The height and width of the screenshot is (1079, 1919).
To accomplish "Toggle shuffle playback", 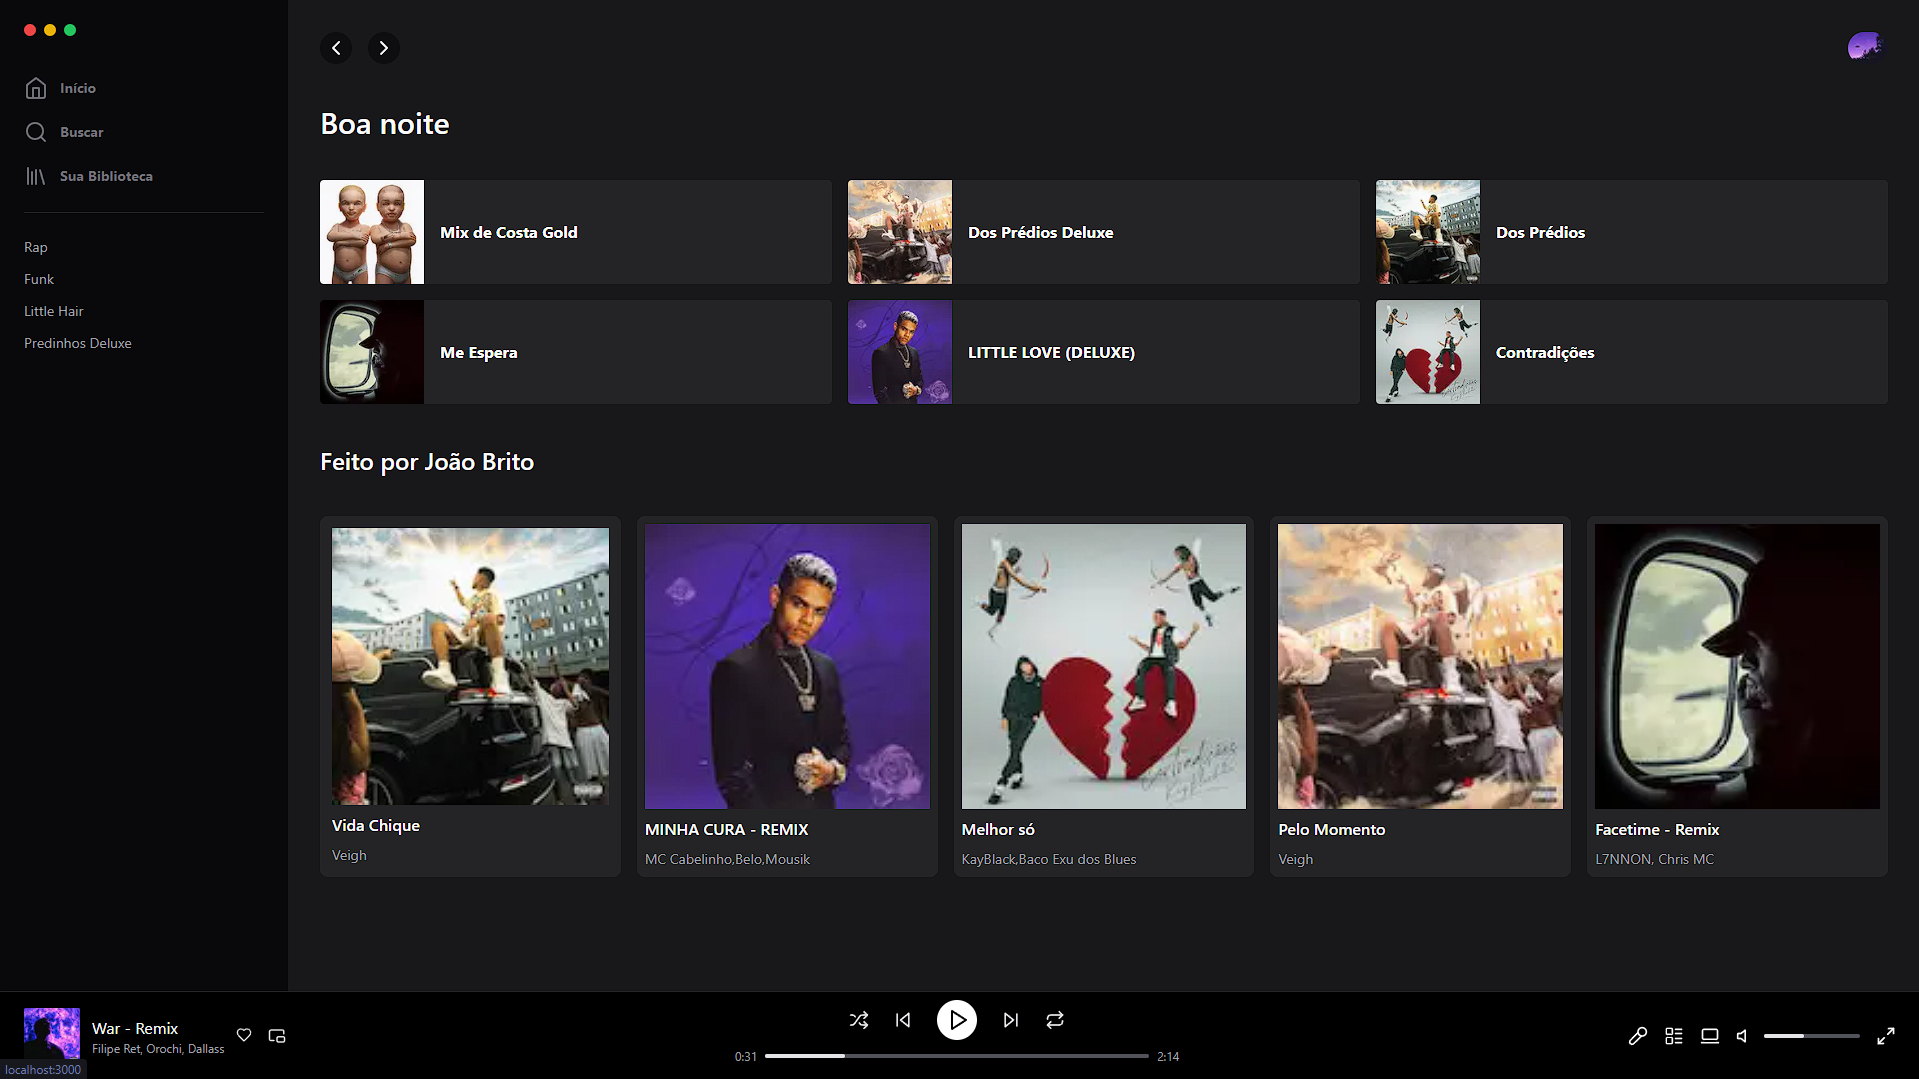I will coord(858,1020).
